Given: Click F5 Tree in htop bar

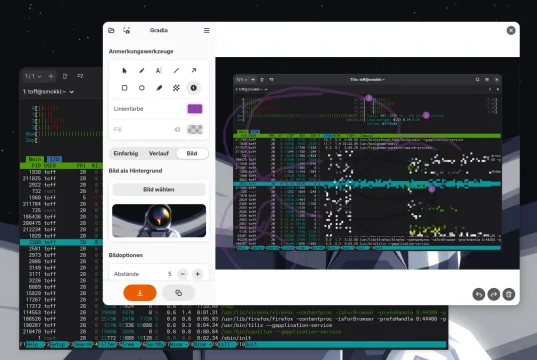Looking at the screenshot, I should click(x=129, y=344).
